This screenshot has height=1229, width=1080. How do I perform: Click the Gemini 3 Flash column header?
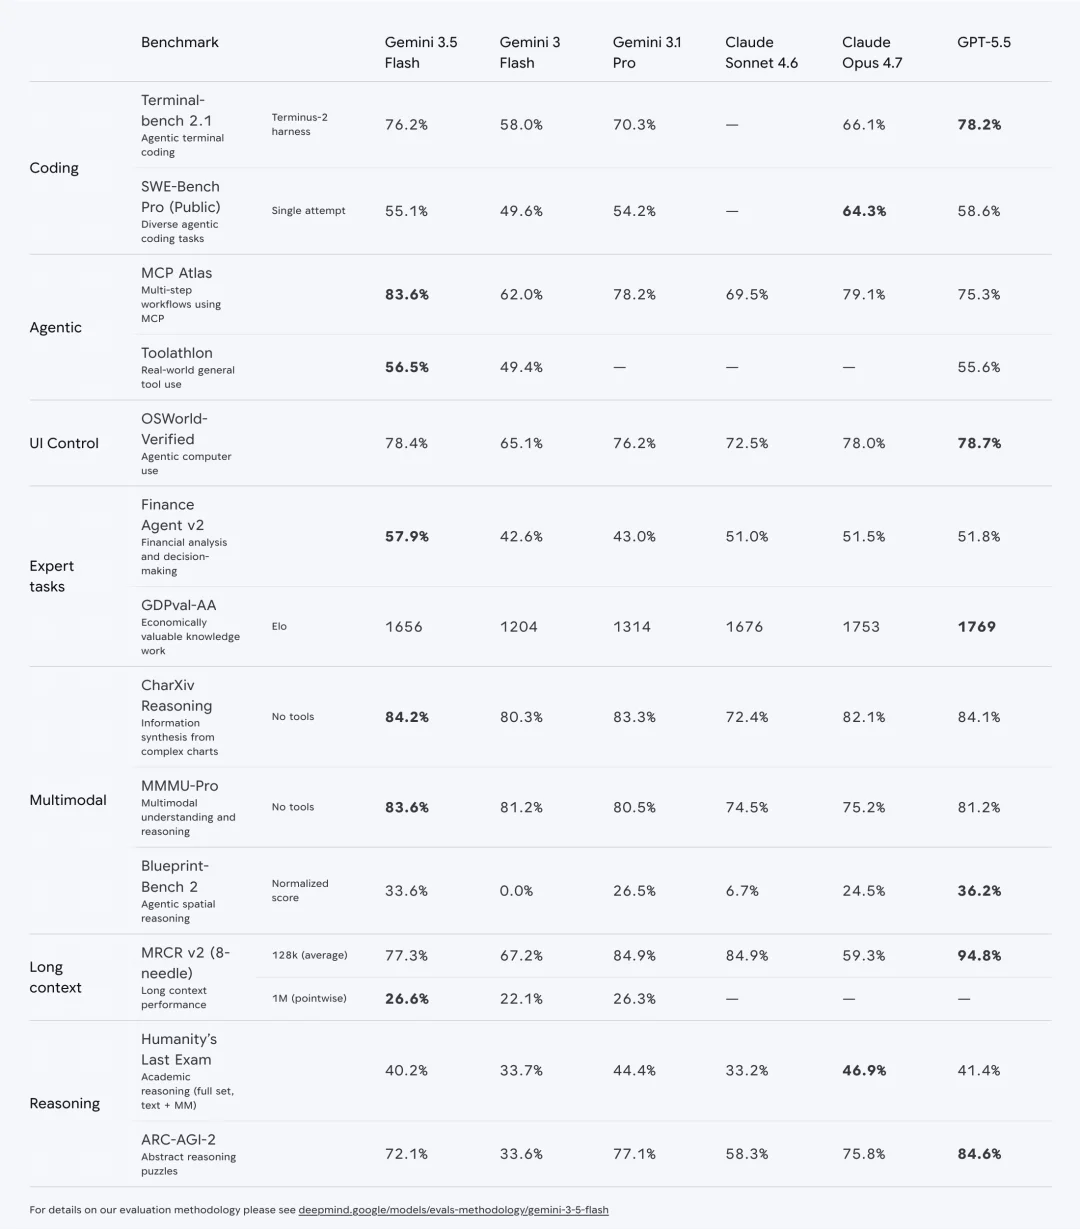tap(530, 52)
